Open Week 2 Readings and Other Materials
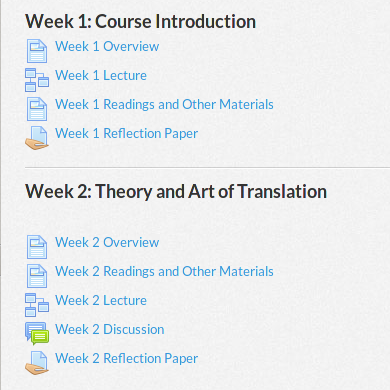 pos(164,271)
